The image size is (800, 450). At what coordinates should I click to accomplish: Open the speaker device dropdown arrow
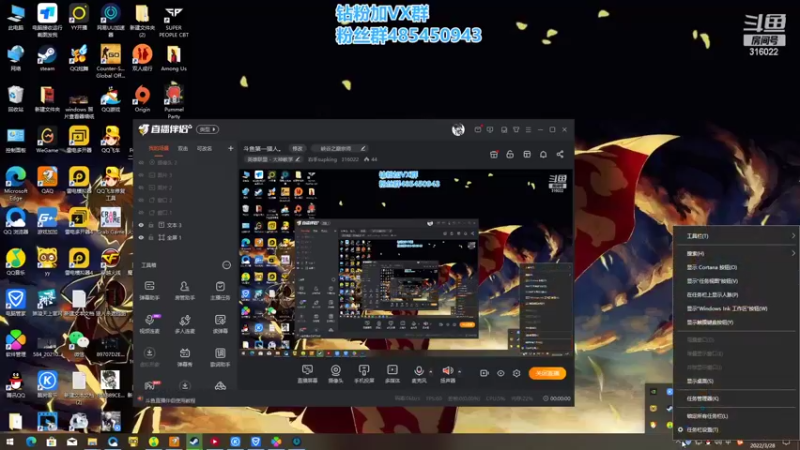click(x=459, y=371)
